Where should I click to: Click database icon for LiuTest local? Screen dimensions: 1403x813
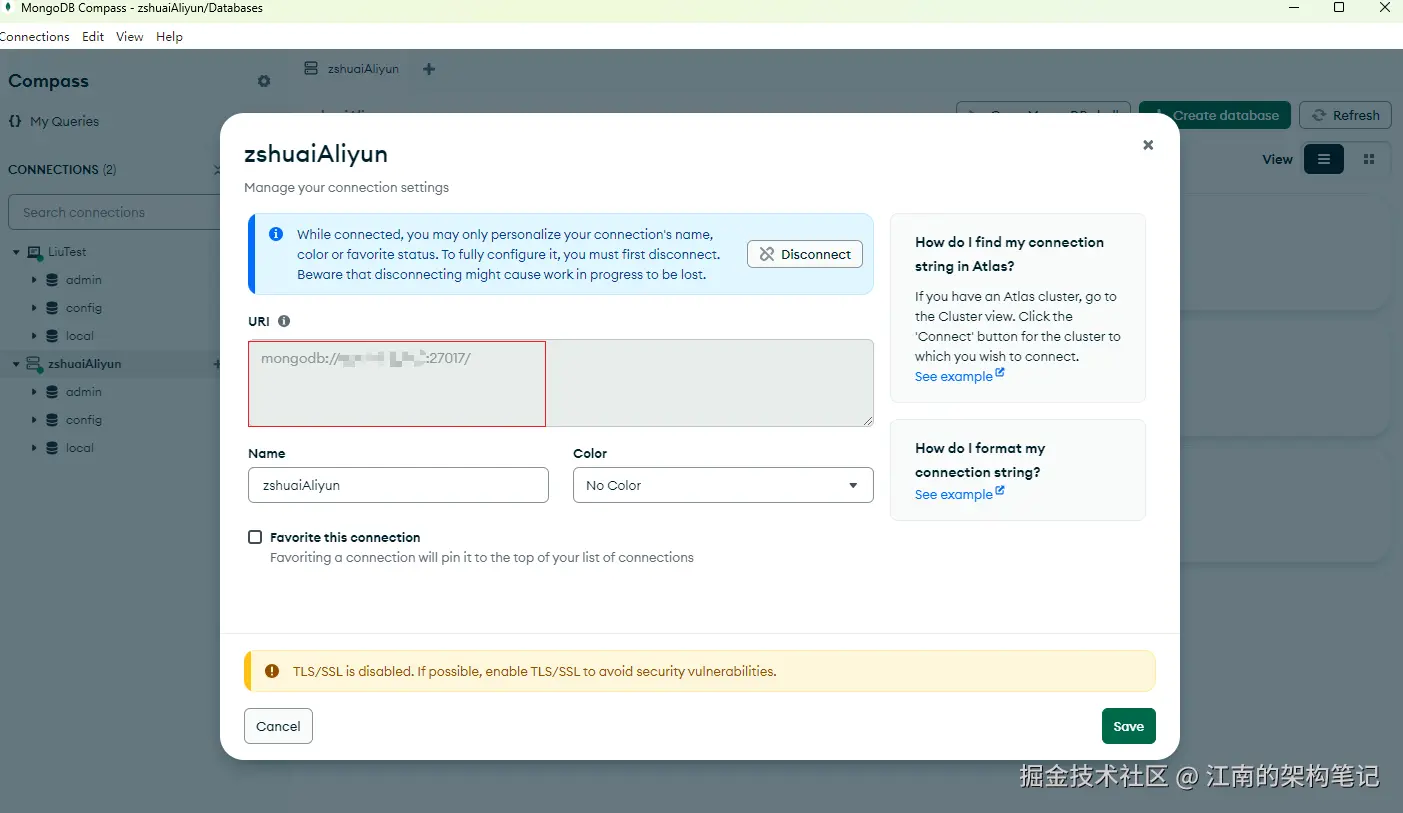[x=52, y=336]
